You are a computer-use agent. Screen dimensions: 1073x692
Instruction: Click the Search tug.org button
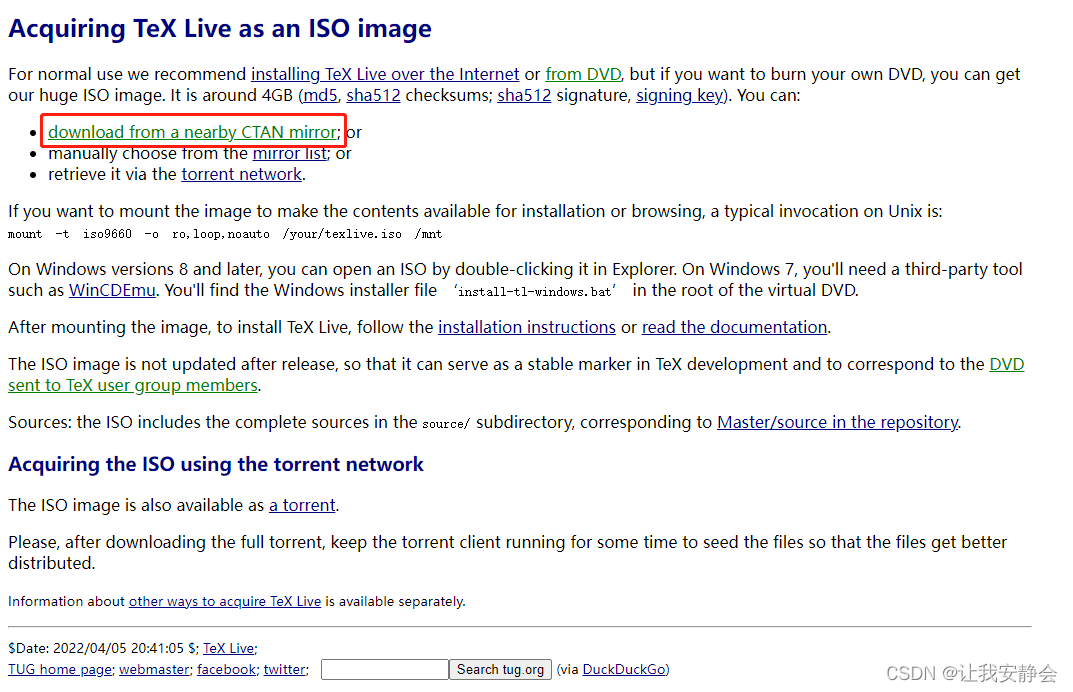click(x=500, y=669)
